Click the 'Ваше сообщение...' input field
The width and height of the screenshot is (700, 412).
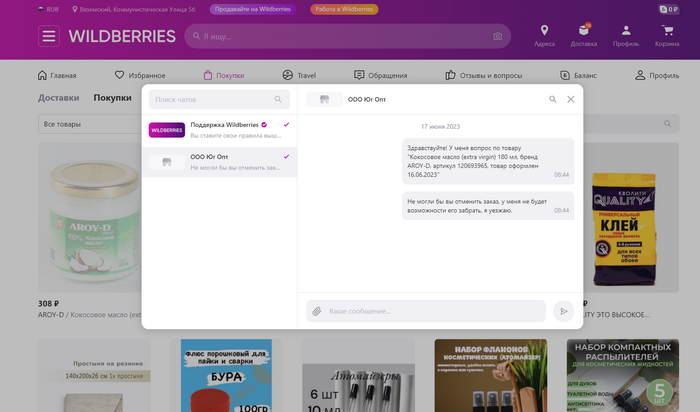tap(426, 311)
